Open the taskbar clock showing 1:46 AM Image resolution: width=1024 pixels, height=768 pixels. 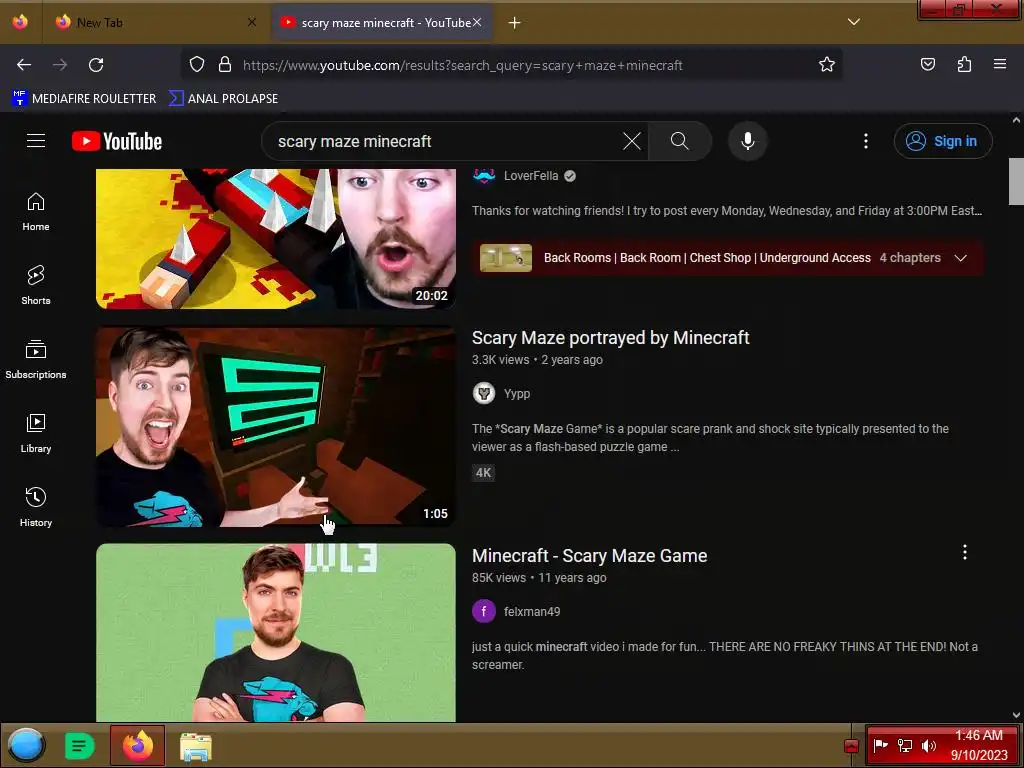click(x=979, y=745)
